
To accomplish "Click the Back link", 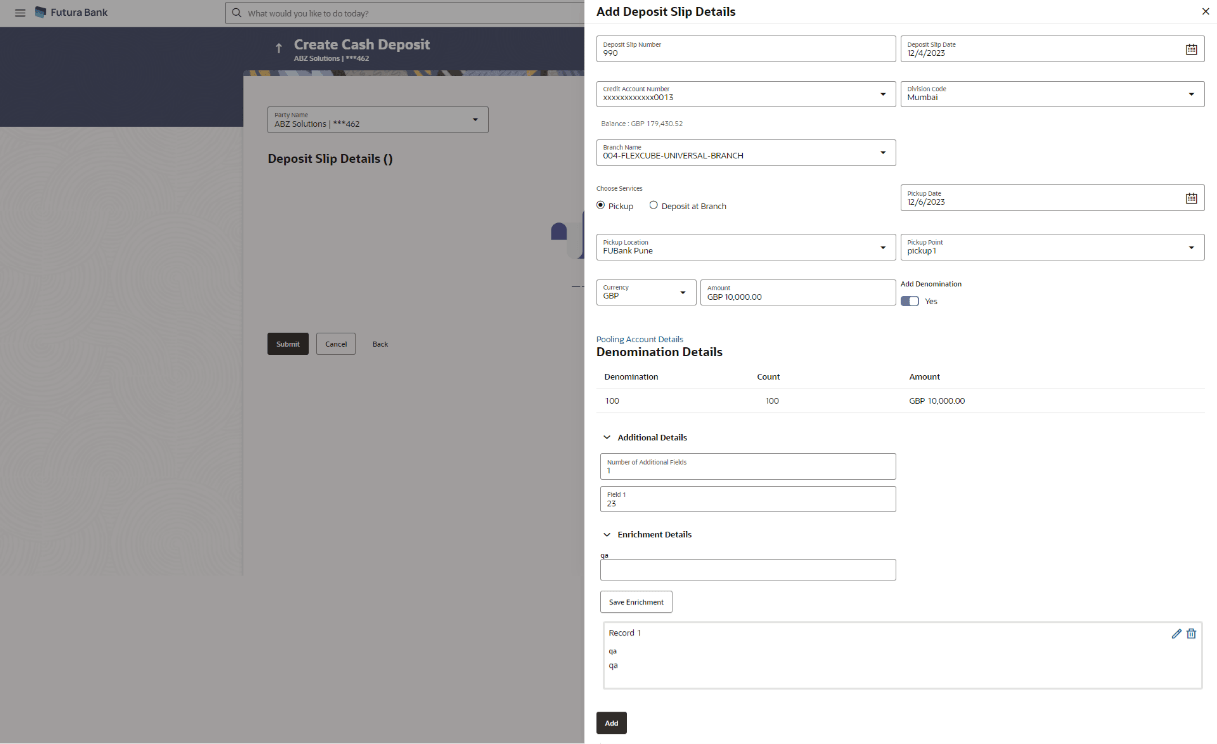I will (x=380, y=344).
